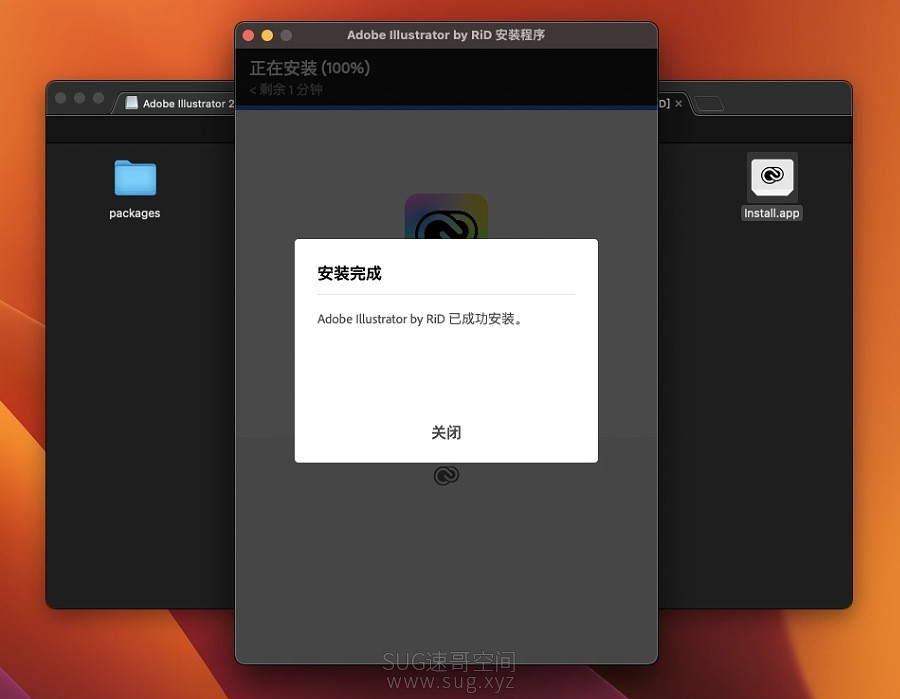Click the disabled zoom button of the installer
Viewport: 900px width, 699px height.
point(286,36)
